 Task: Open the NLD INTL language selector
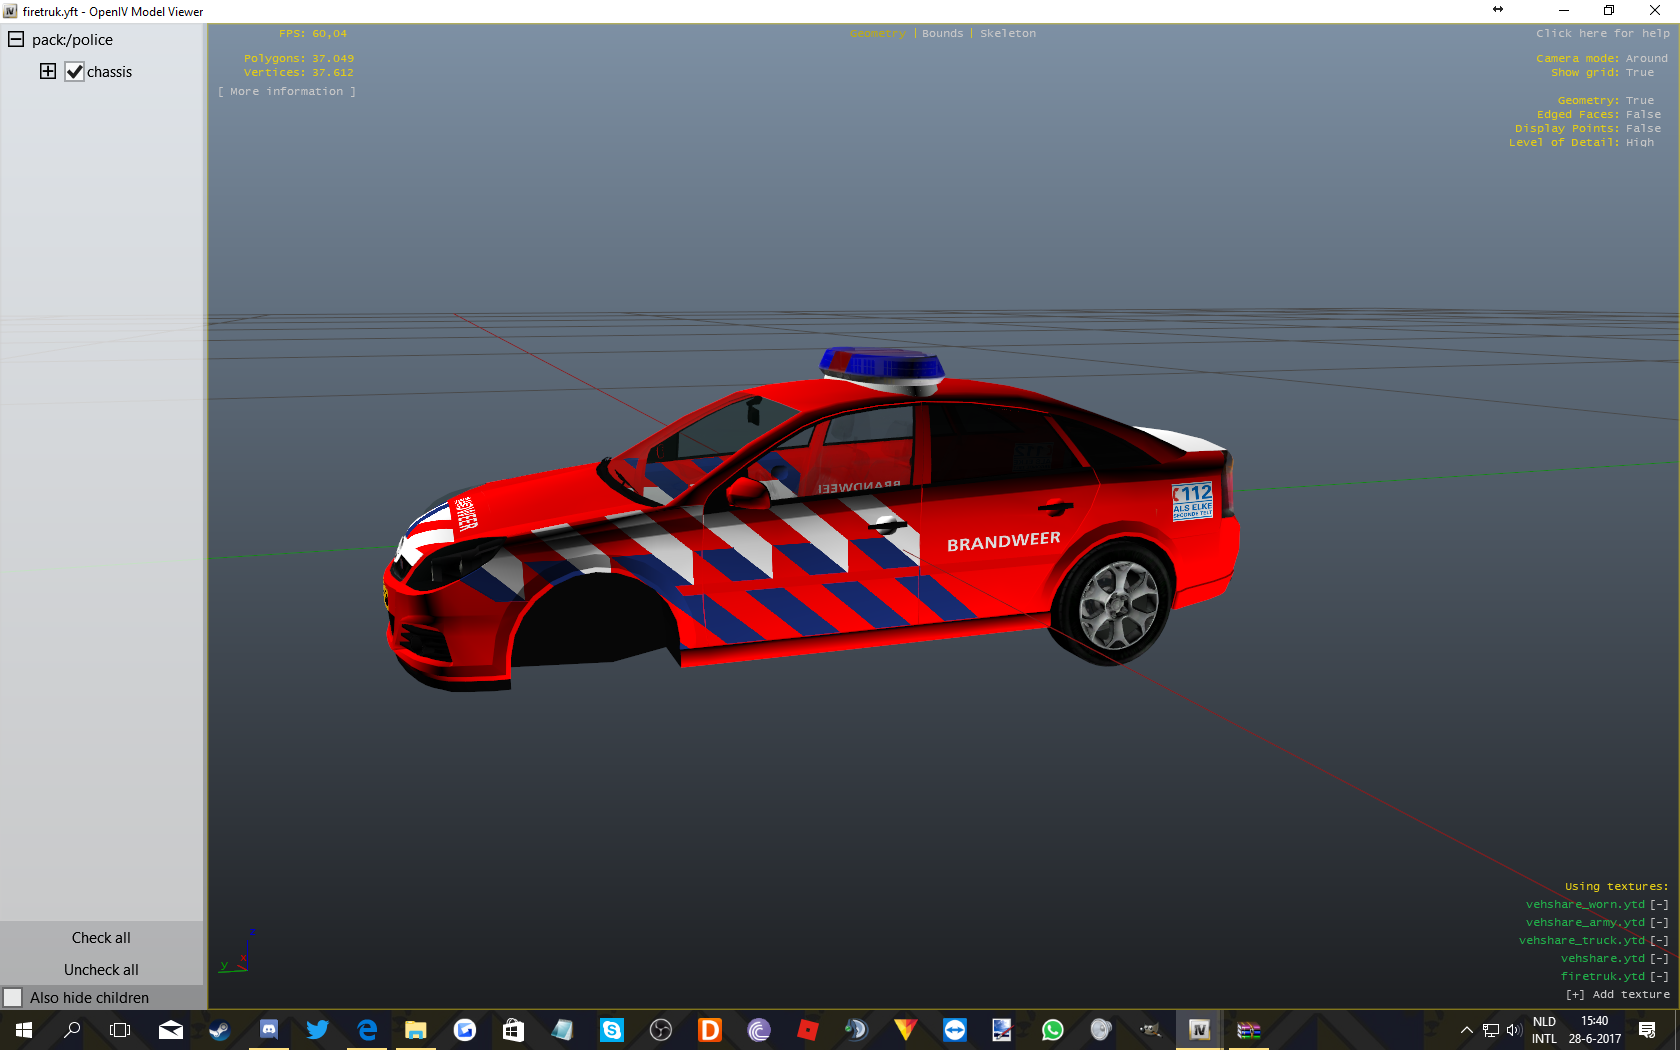1544,1030
